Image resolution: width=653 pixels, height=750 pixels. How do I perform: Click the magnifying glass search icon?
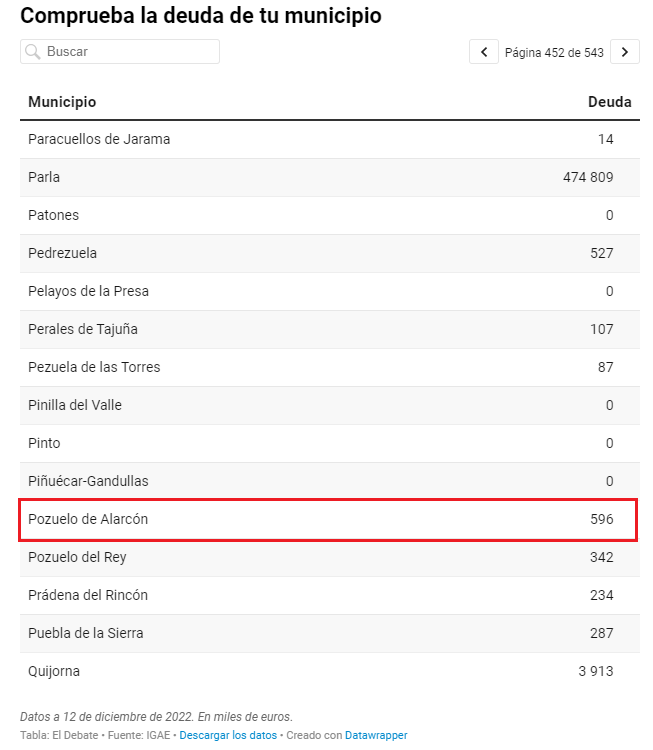[x=33, y=52]
